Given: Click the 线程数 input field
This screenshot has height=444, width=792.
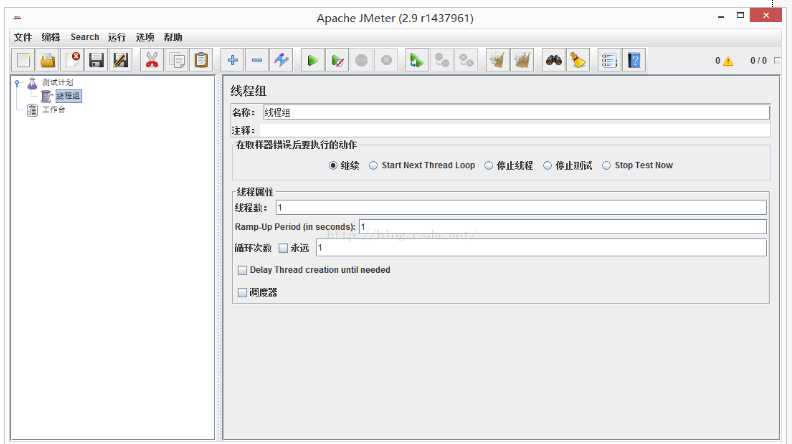Looking at the screenshot, I should click(x=521, y=208).
